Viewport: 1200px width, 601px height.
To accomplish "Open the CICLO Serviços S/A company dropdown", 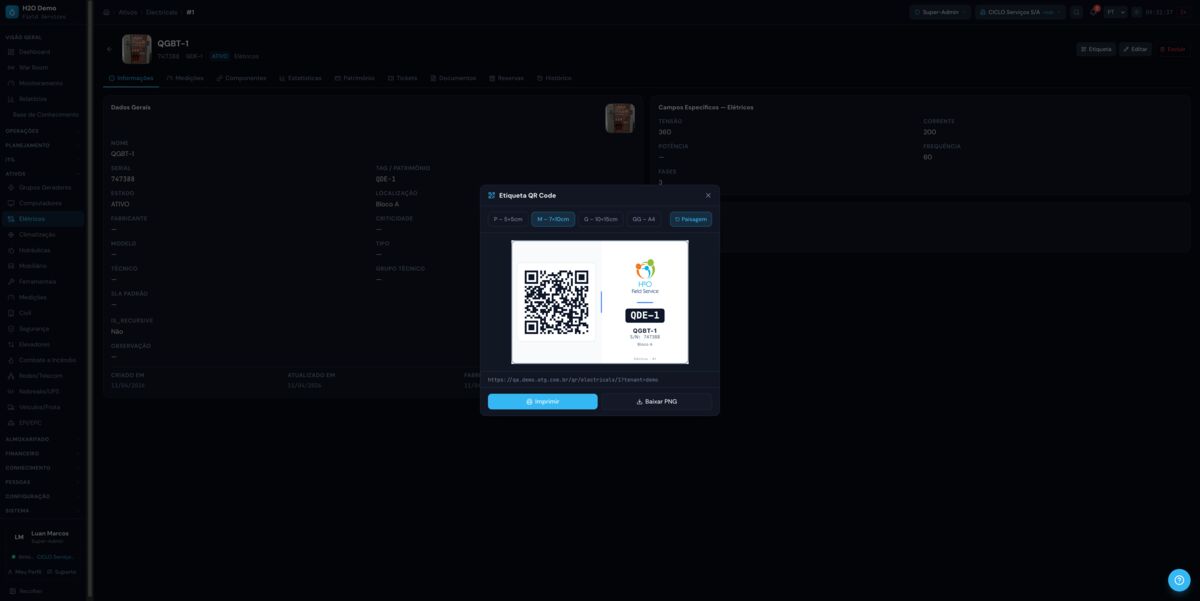I will coord(1020,12).
